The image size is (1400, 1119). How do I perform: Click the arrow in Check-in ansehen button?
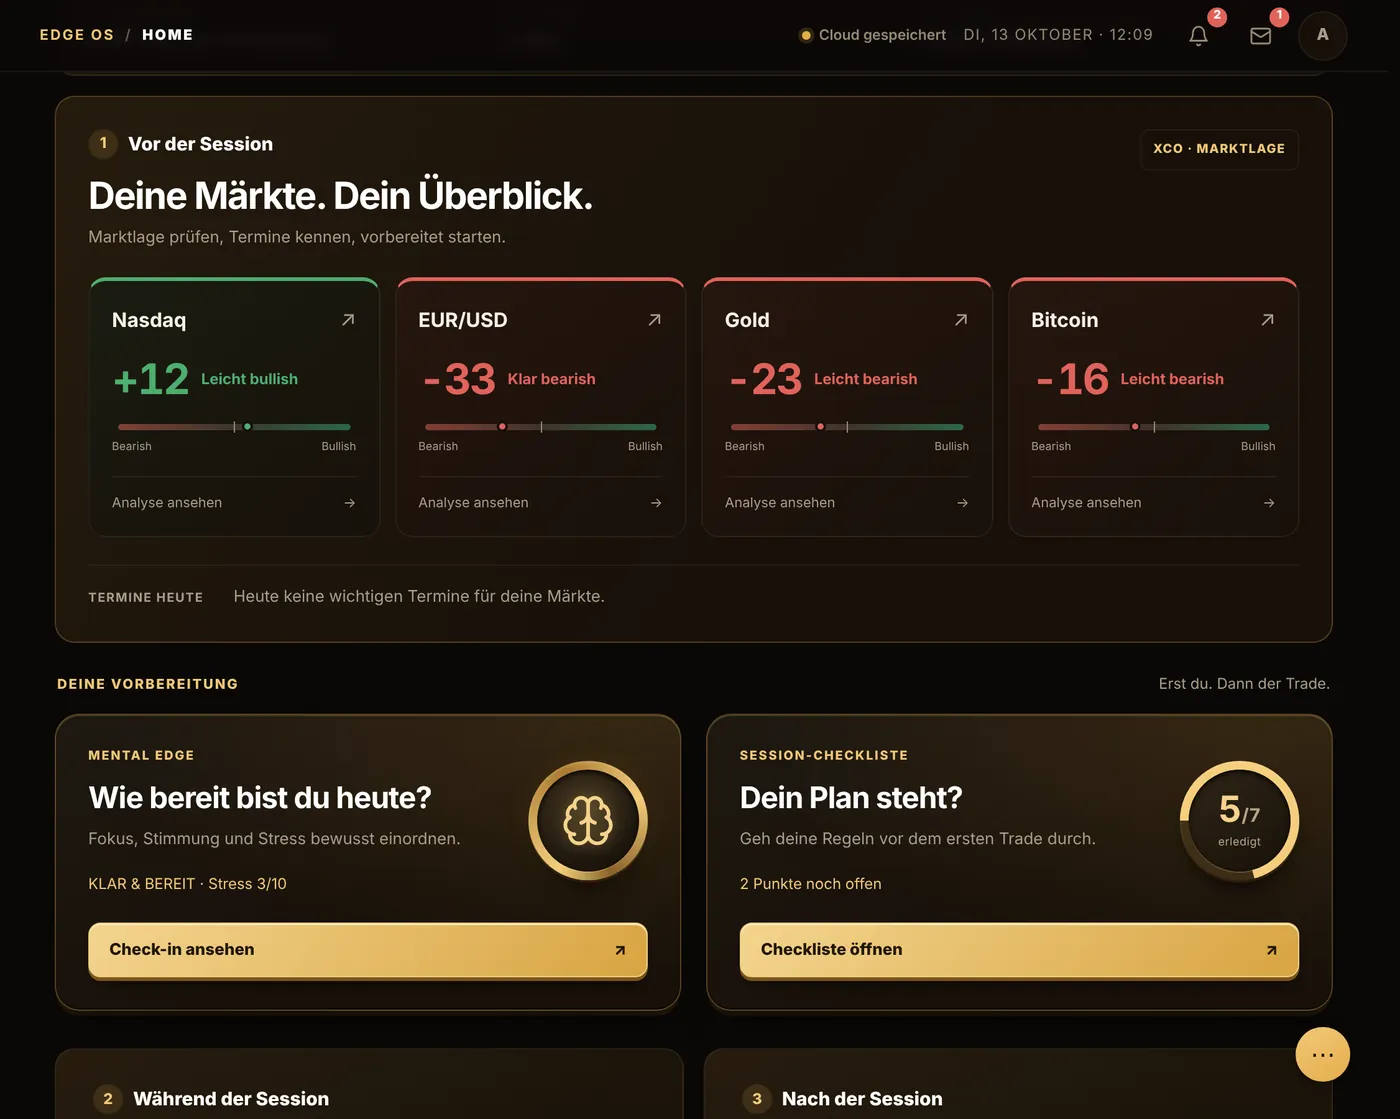point(620,950)
